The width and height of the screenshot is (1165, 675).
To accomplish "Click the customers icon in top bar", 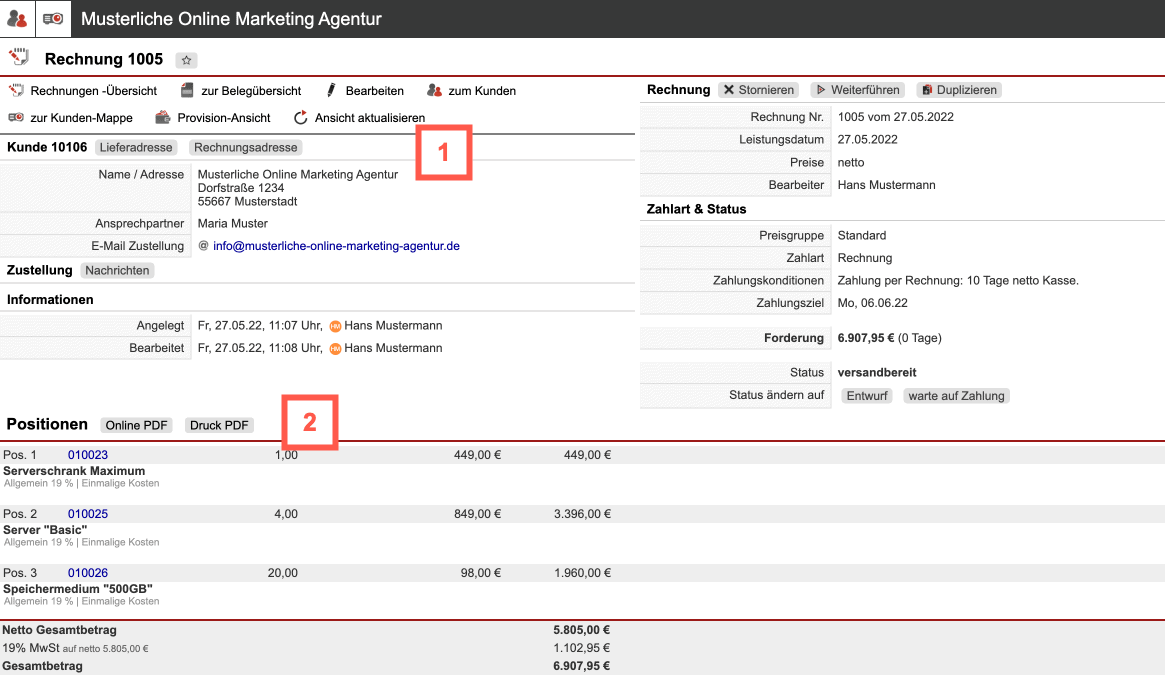I will pos(17,19).
